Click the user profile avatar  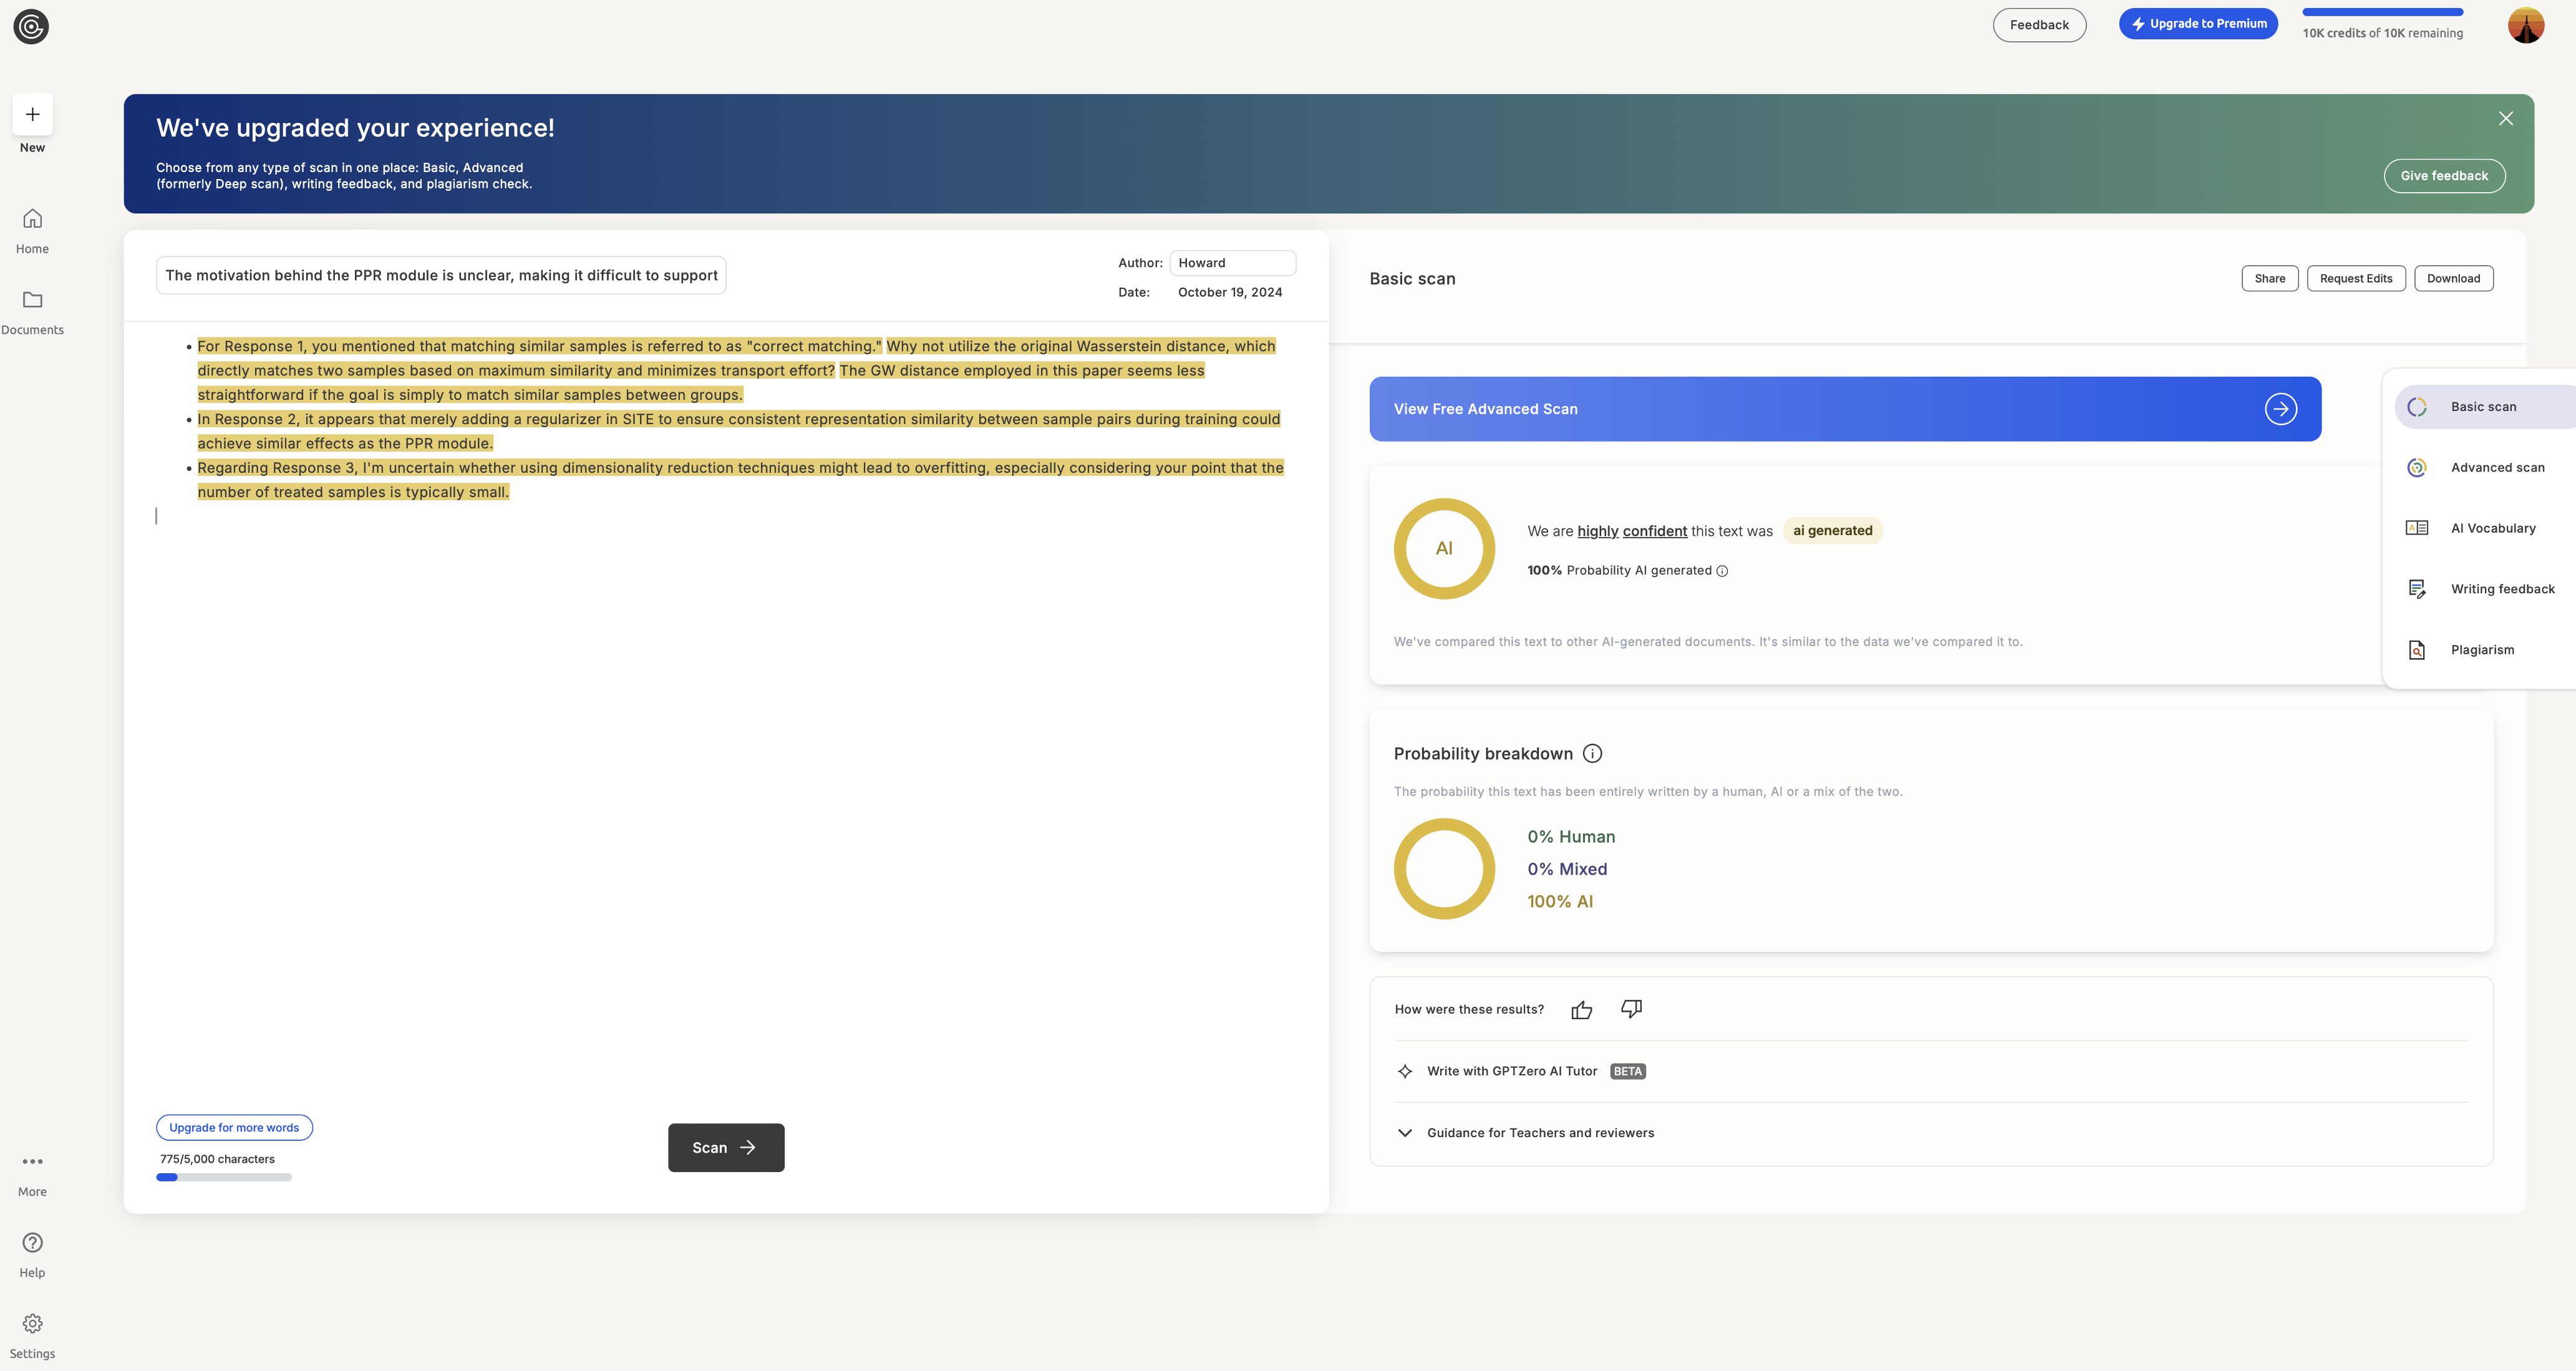point(2525,26)
